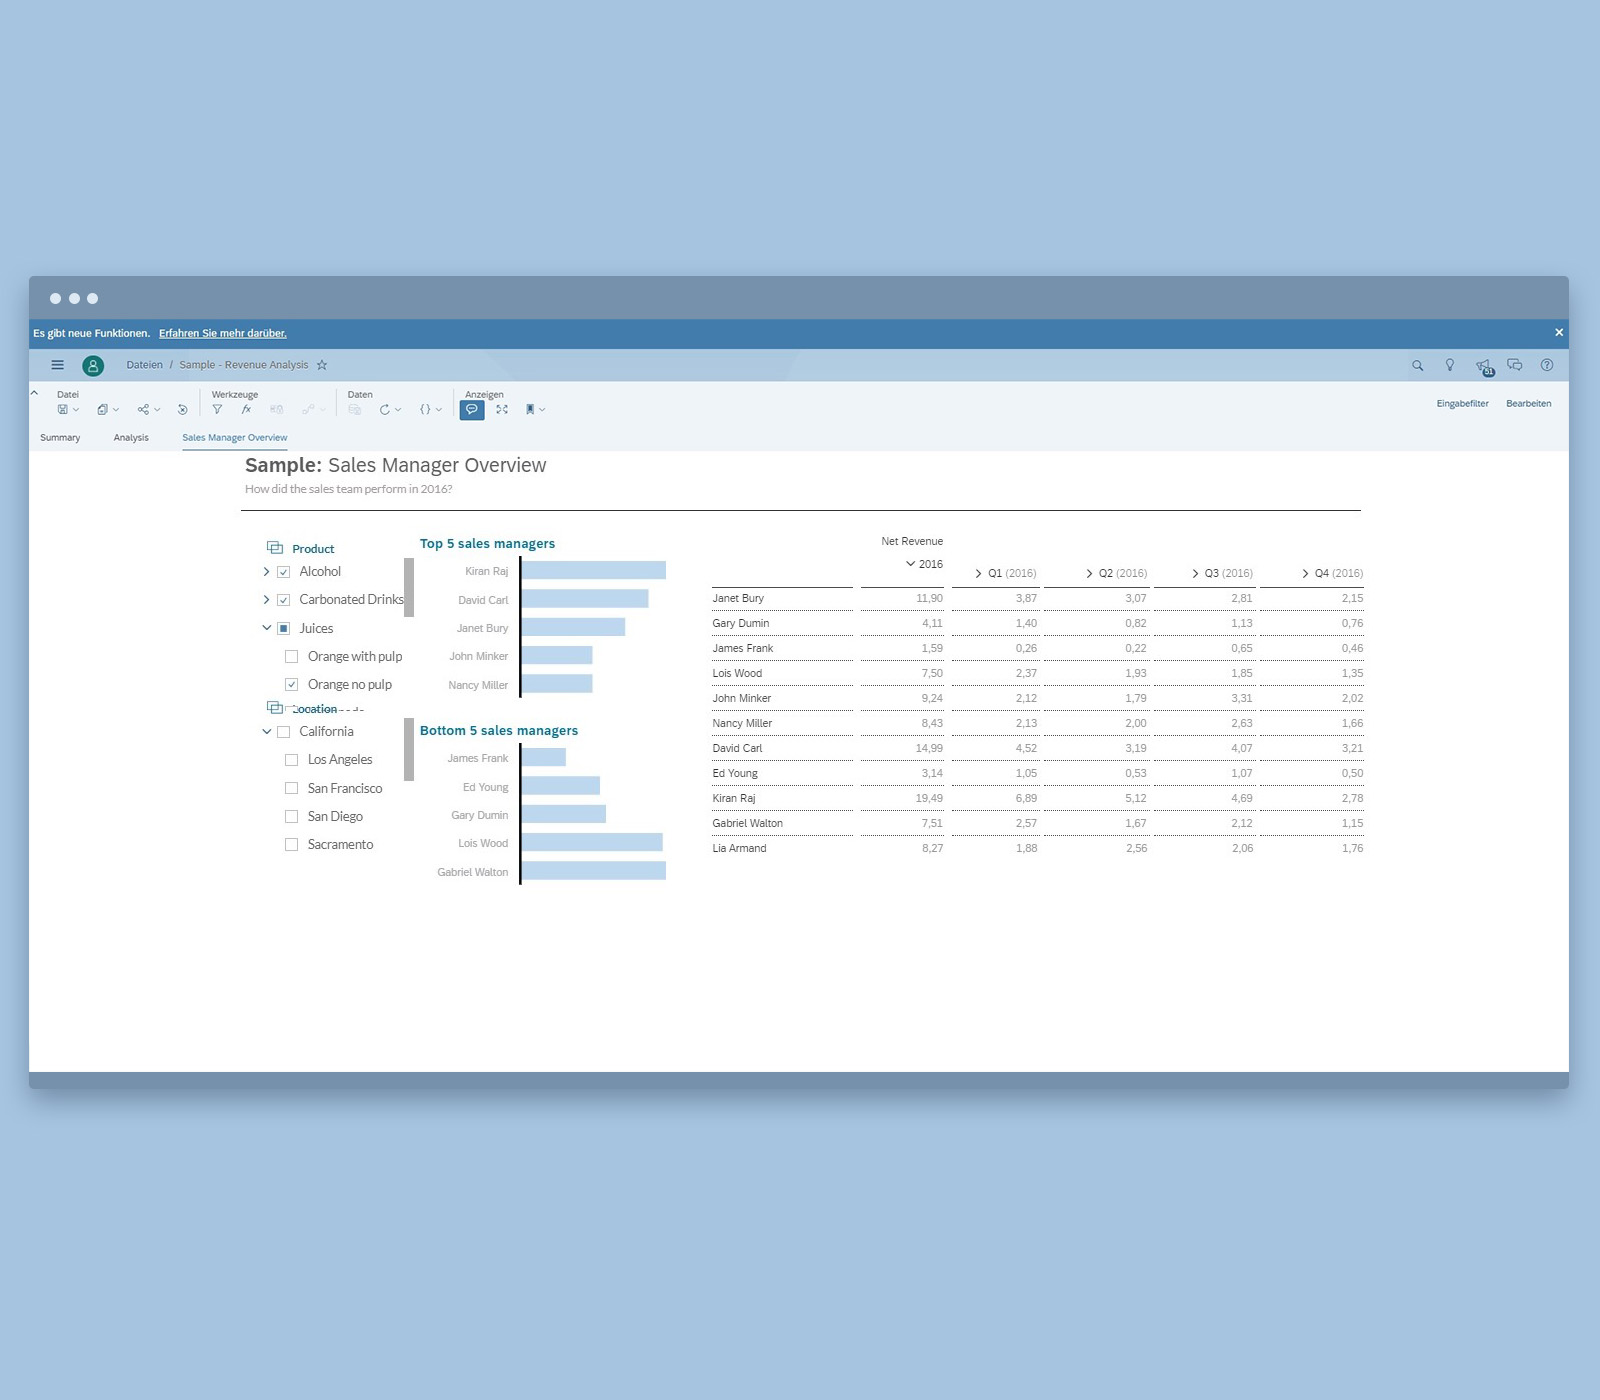
Task: Mark story as favorite with star icon
Action: point(322,365)
